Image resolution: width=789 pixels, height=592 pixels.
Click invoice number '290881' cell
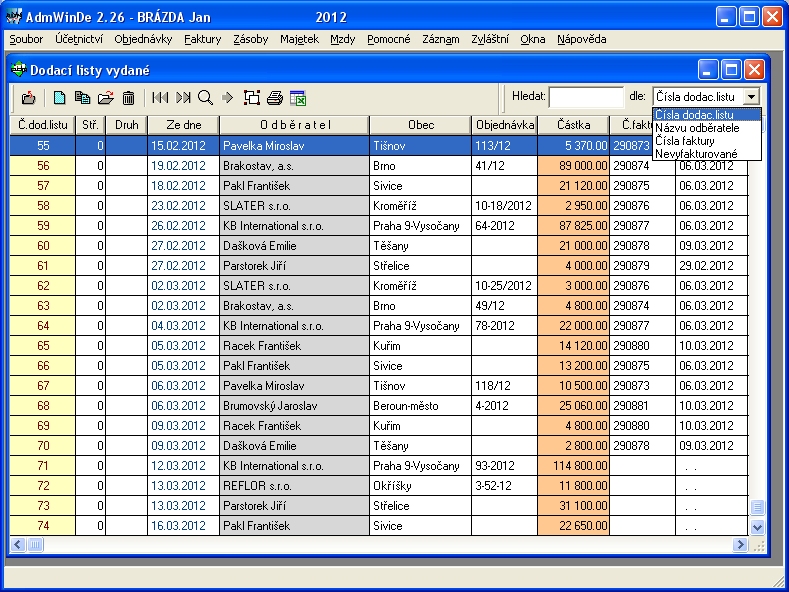click(642, 406)
